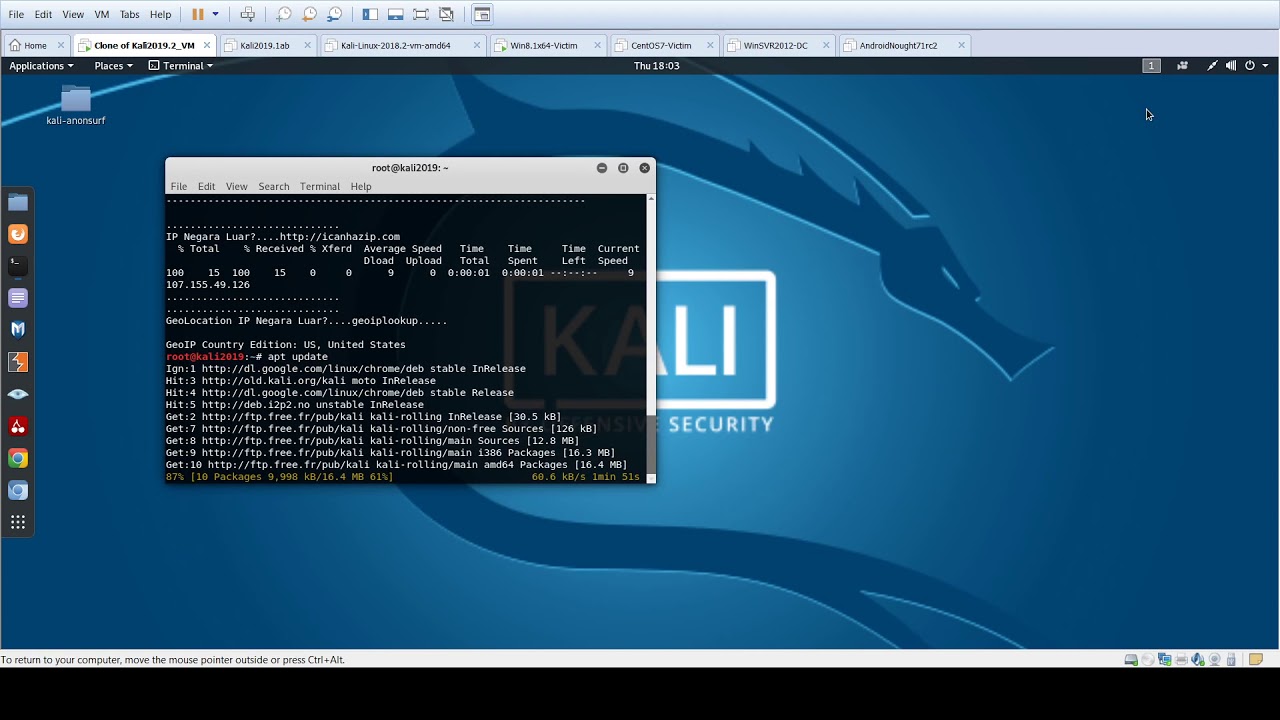Open the text editor notes icon in the dock

coord(17,298)
